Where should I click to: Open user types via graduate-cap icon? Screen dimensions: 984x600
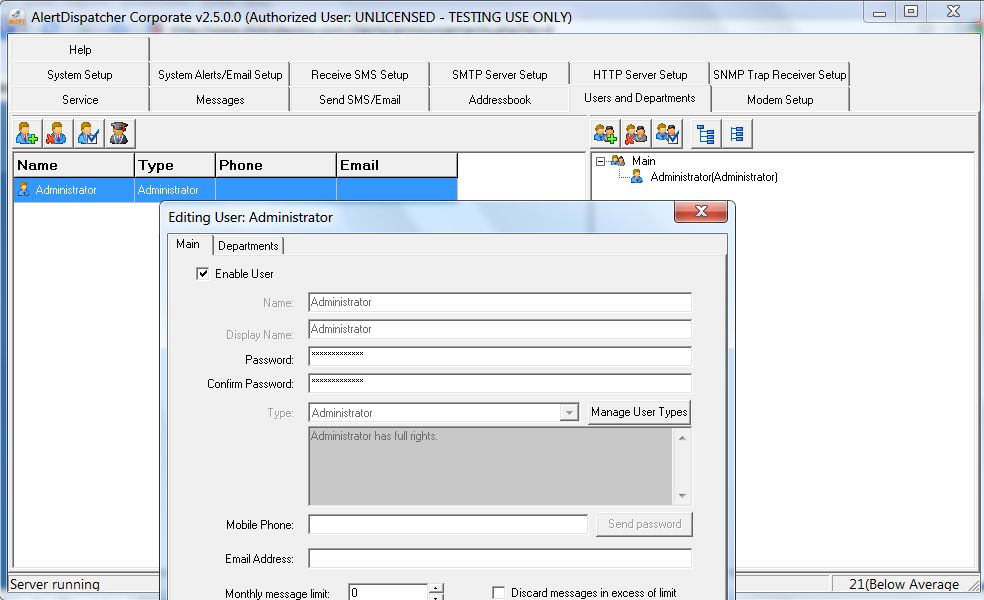119,134
